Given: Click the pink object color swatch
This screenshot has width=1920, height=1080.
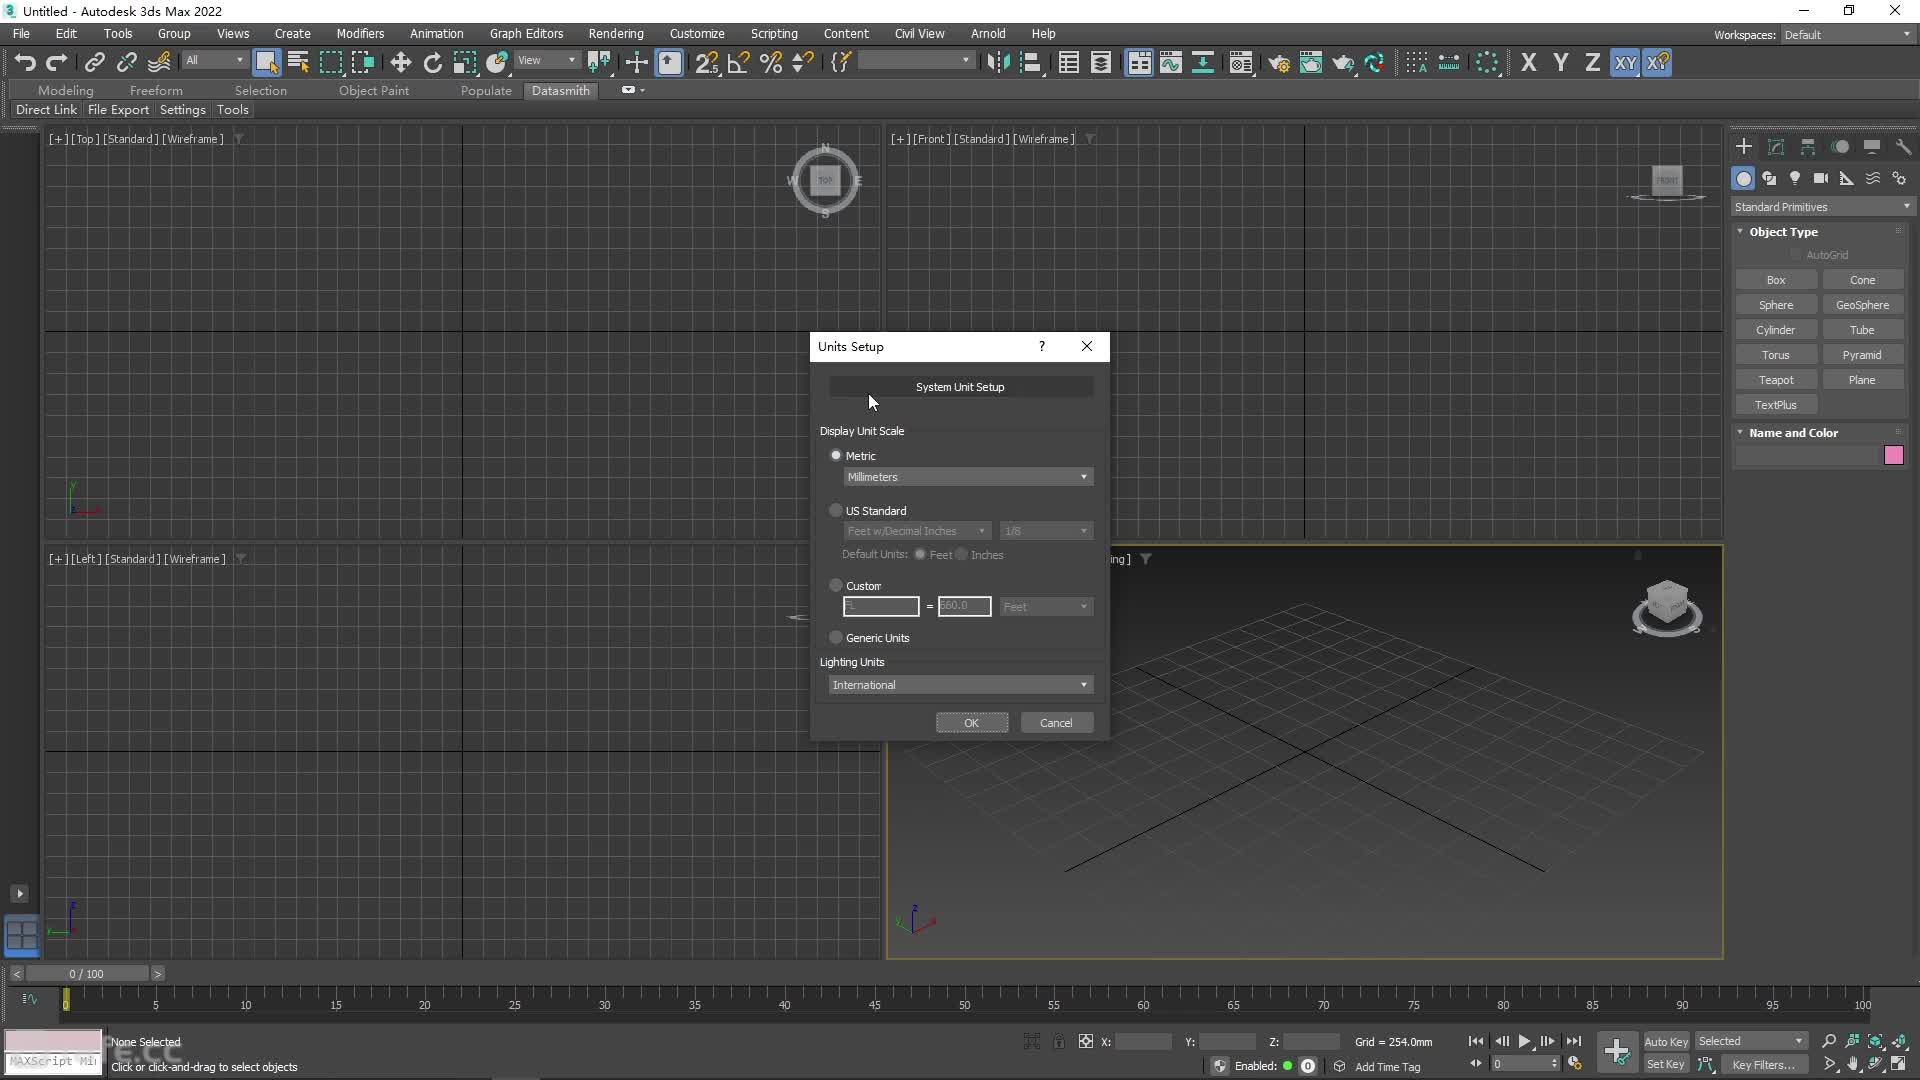Looking at the screenshot, I should pyautogui.click(x=1893, y=456).
